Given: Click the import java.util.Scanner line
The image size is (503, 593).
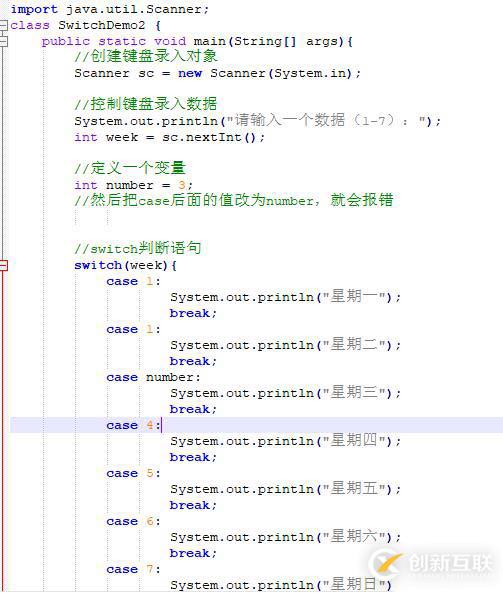Looking at the screenshot, I should pos(109,9).
